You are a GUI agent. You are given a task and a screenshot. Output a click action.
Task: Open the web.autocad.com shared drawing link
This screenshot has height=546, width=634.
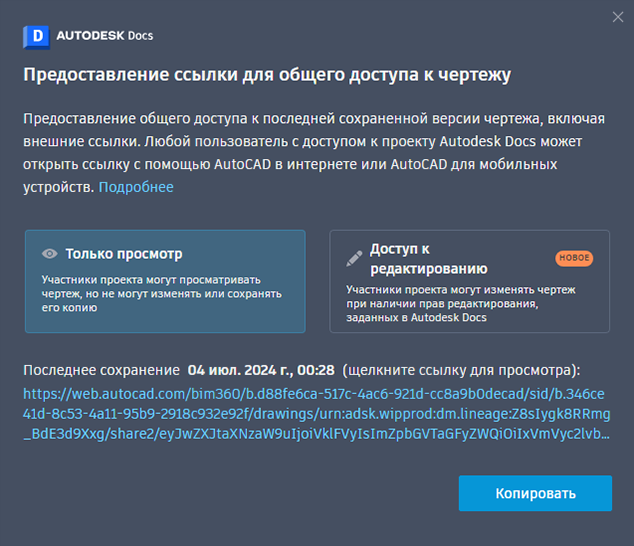(x=317, y=414)
